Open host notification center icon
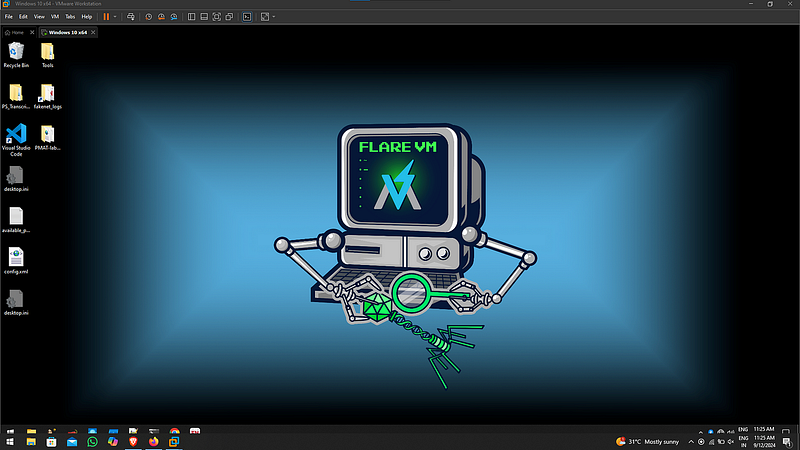This screenshot has height=450, width=800. [787, 442]
